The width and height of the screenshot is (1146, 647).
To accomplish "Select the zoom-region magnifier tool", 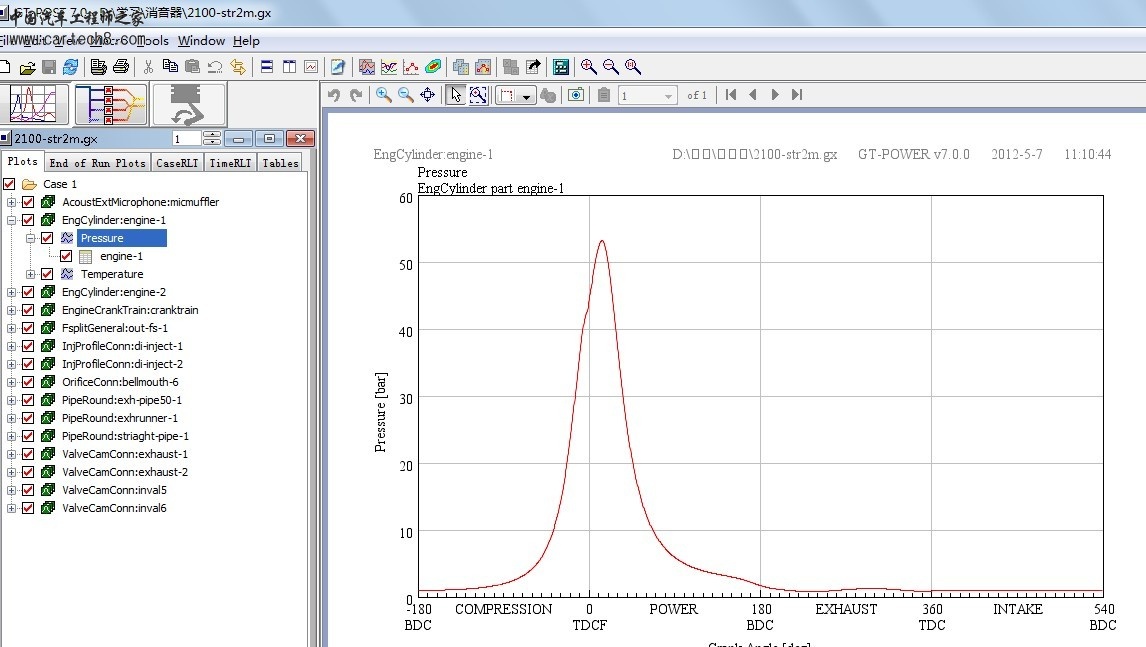I will (x=478, y=95).
